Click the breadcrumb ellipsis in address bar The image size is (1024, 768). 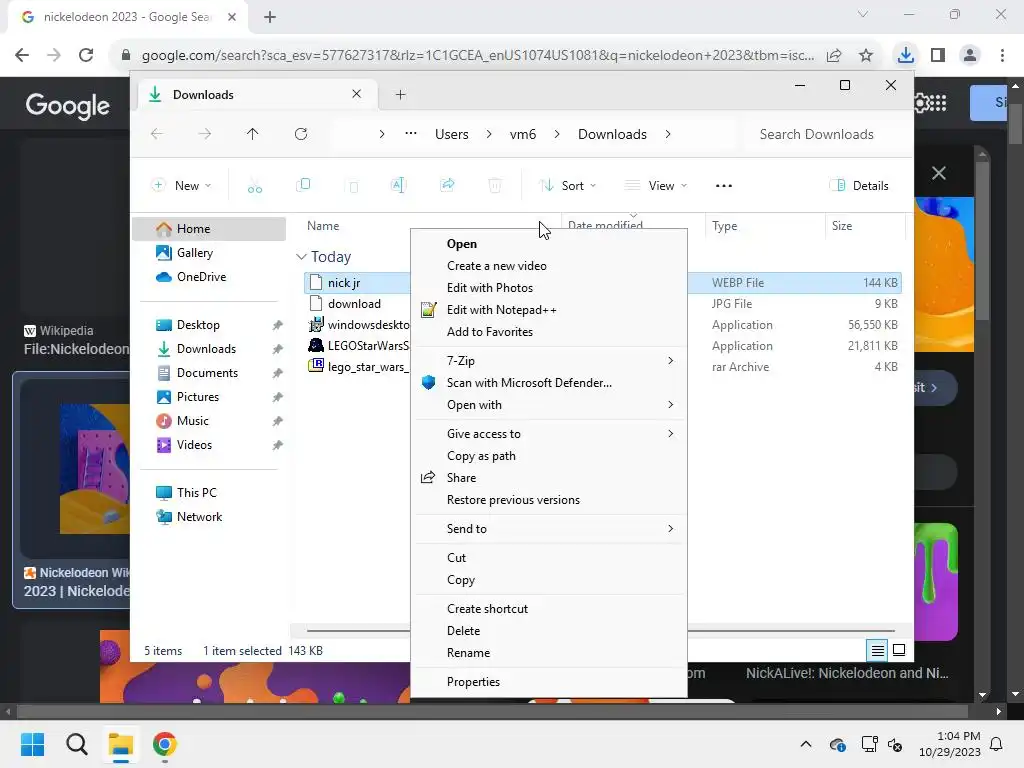(411, 134)
